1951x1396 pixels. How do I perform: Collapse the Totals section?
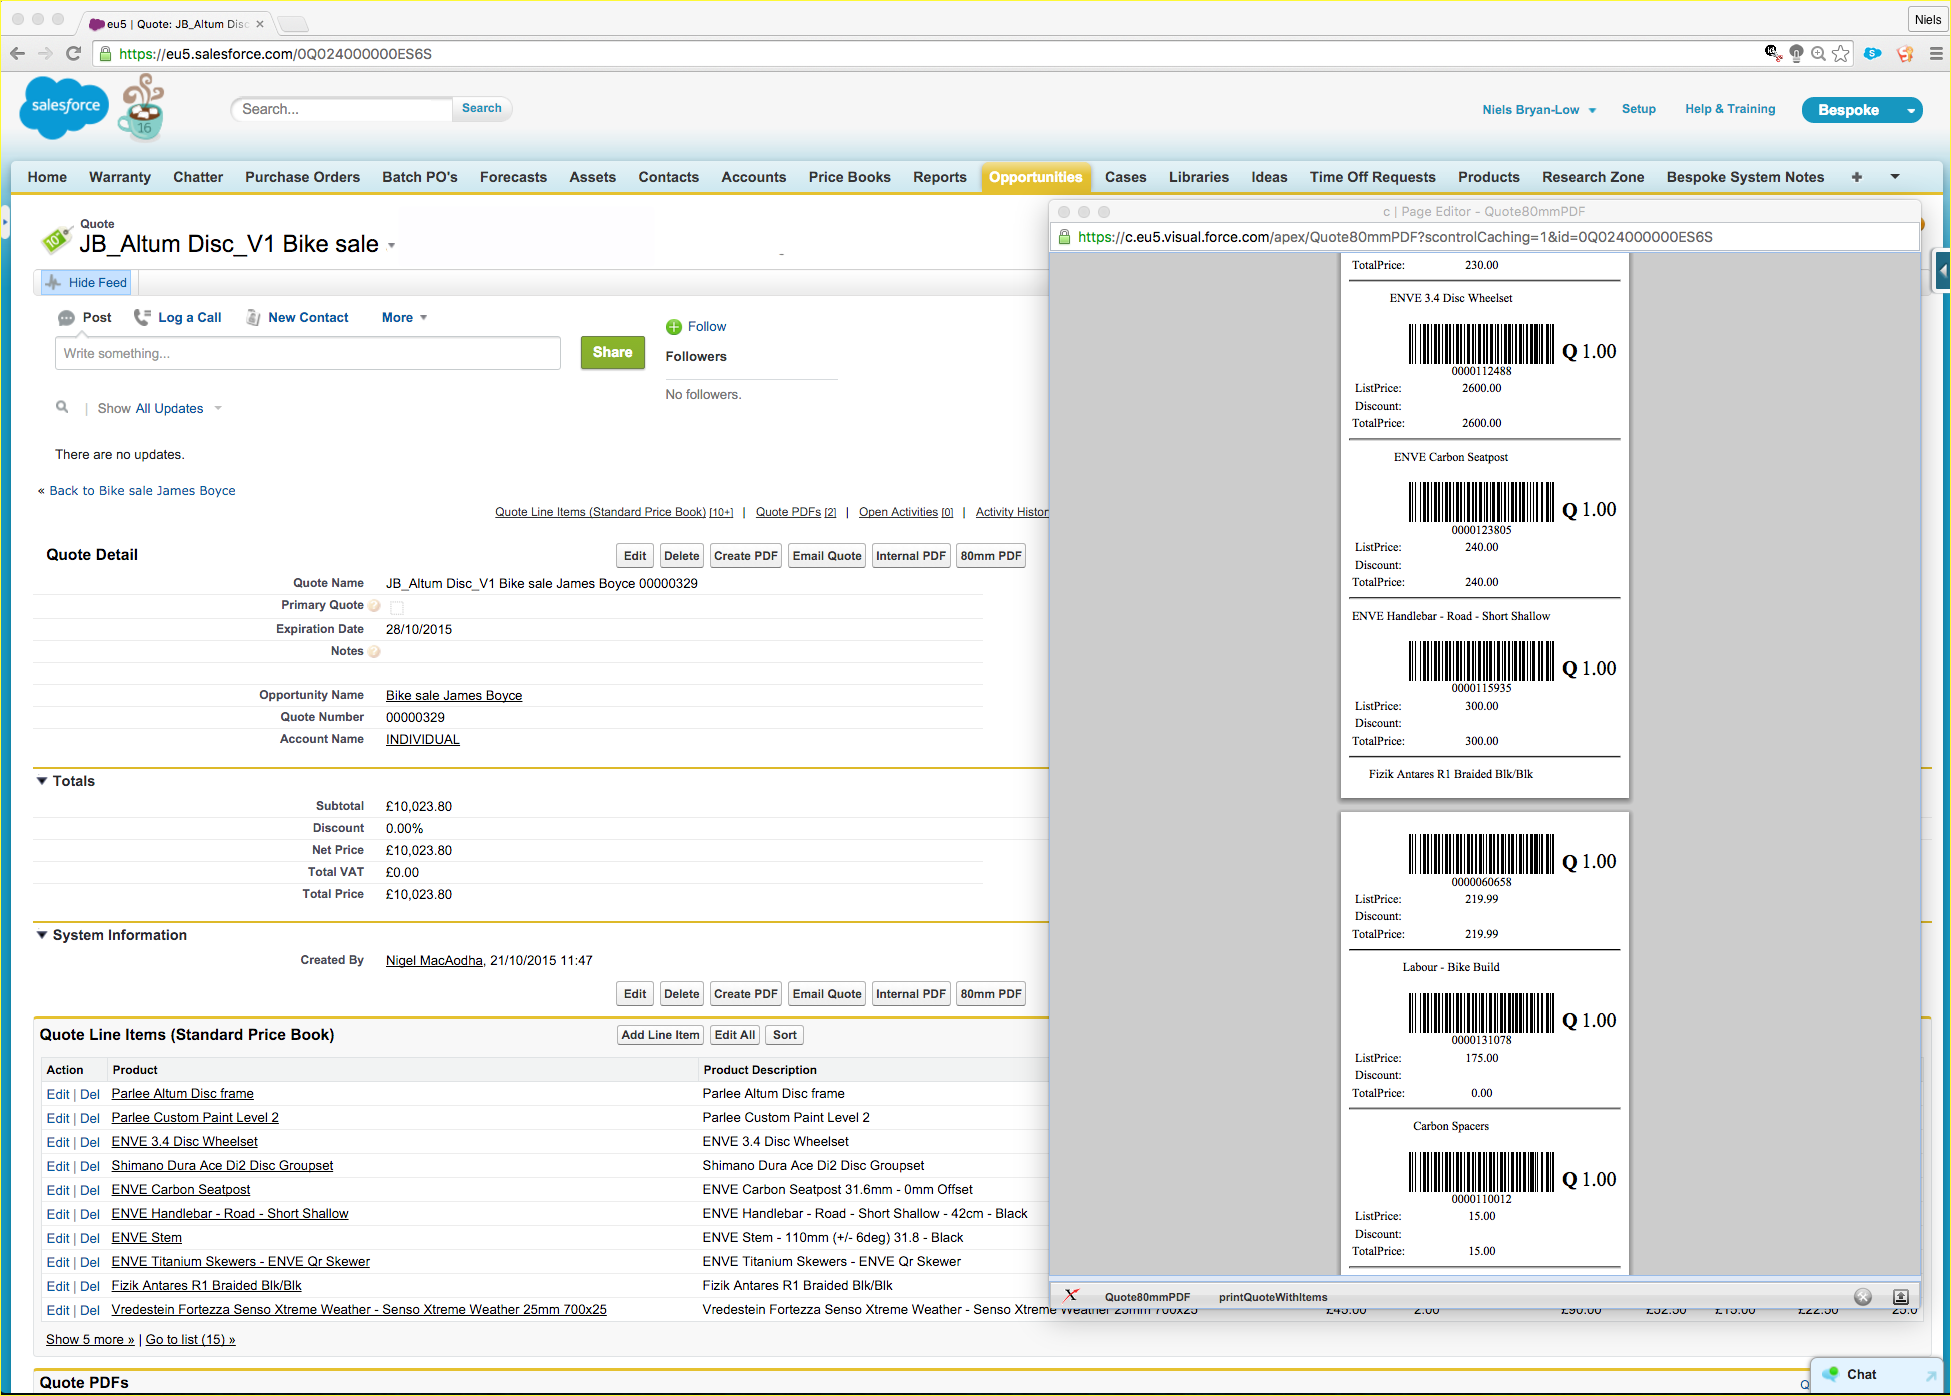pyautogui.click(x=42, y=781)
